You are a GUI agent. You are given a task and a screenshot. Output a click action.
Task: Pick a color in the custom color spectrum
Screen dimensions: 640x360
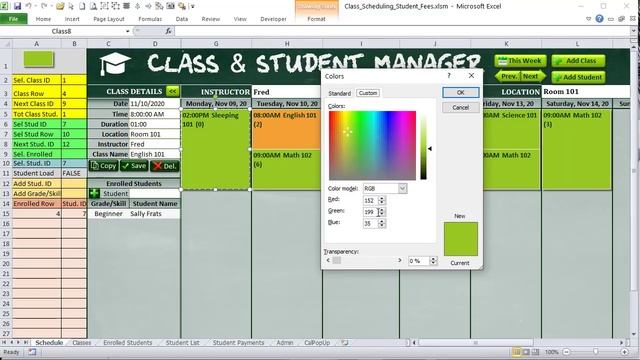(x=372, y=145)
